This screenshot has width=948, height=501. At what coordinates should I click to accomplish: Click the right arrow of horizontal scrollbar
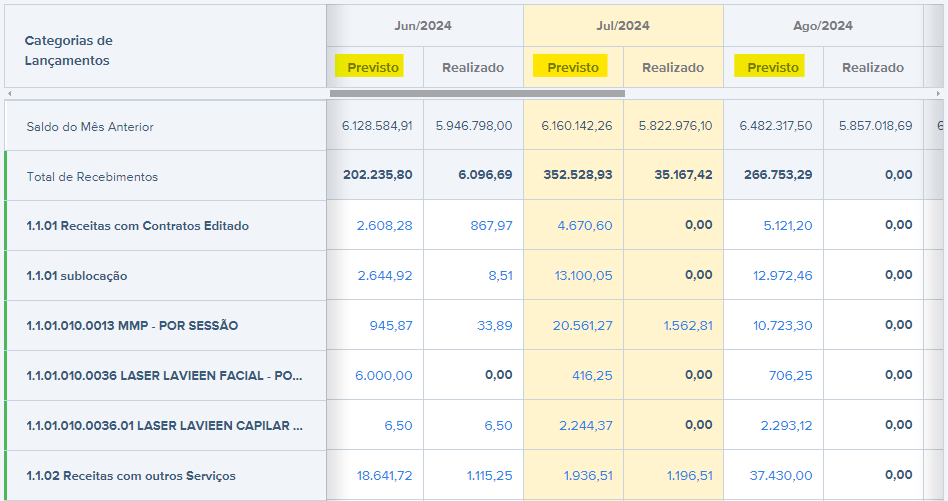click(x=938, y=93)
